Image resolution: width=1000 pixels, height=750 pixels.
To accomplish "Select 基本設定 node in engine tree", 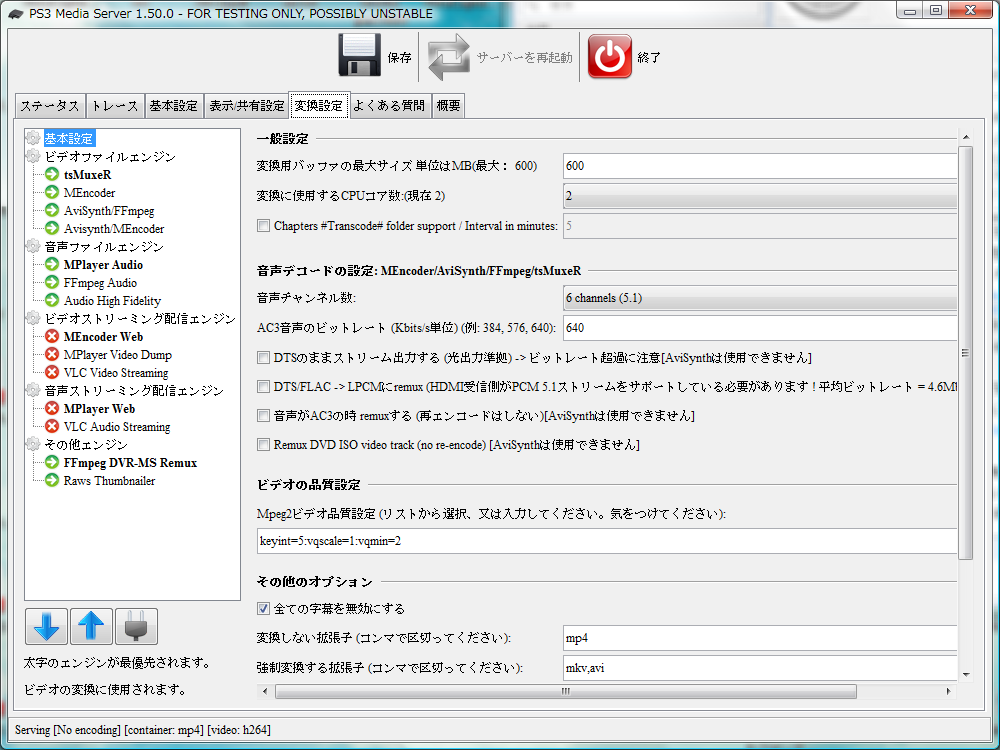I will pyautogui.click(x=69, y=138).
